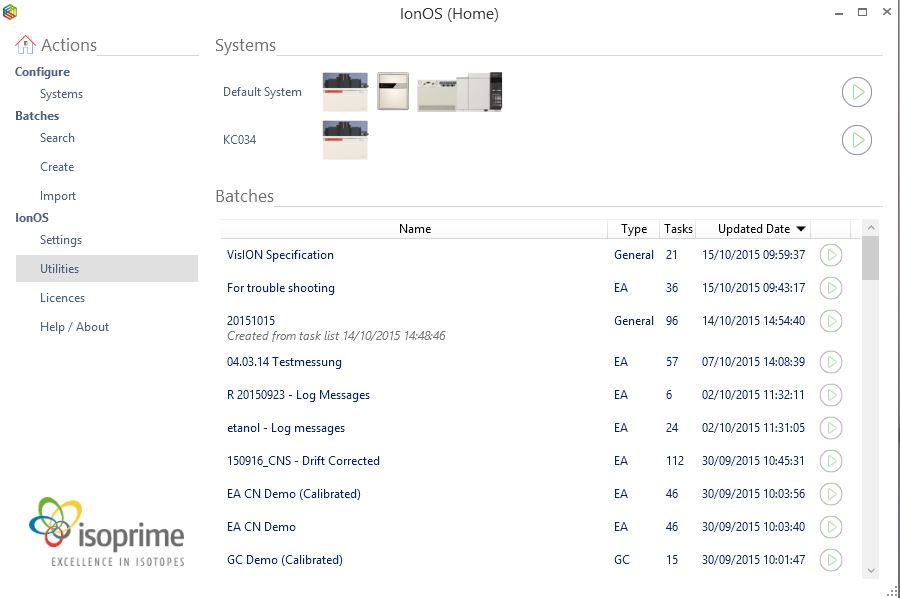Viewport: 900px width, 598px height.
Task: Open the Import batches option
Action: 58,196
